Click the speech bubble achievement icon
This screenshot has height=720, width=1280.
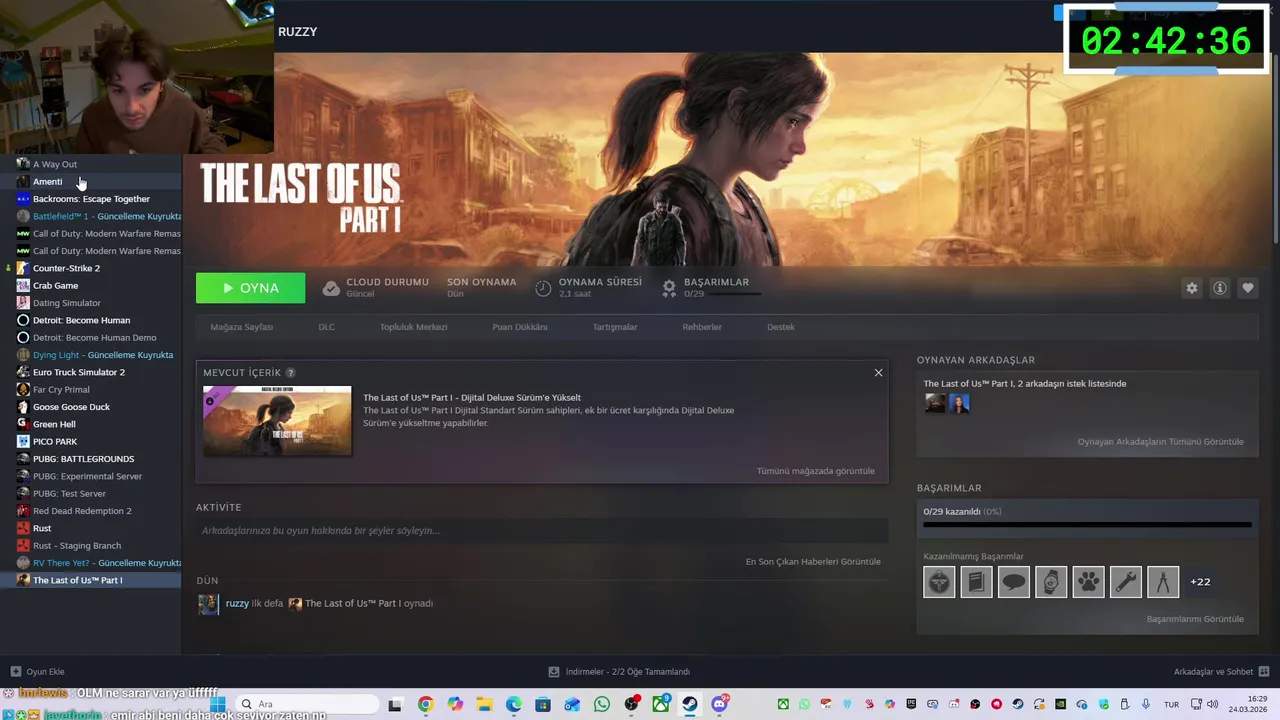(x=1013, y=581)
